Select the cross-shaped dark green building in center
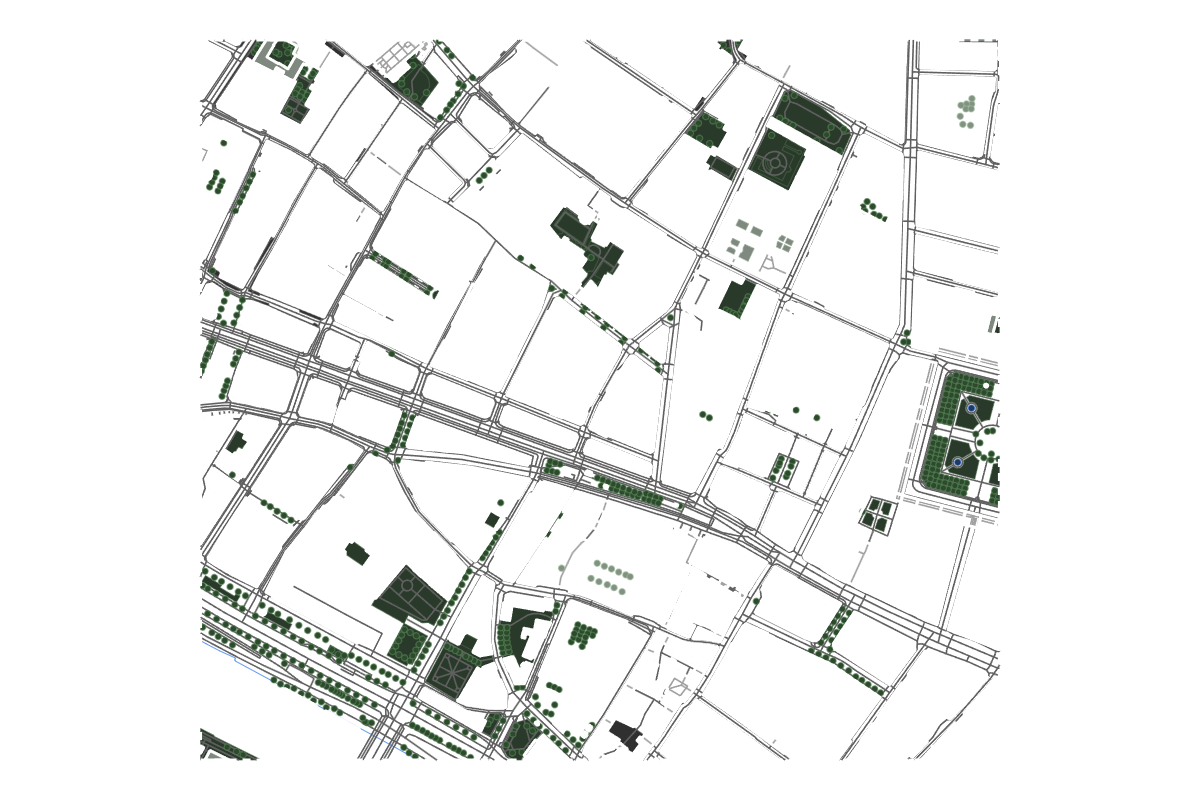The image size is (1200, 800). click(589, 246)
